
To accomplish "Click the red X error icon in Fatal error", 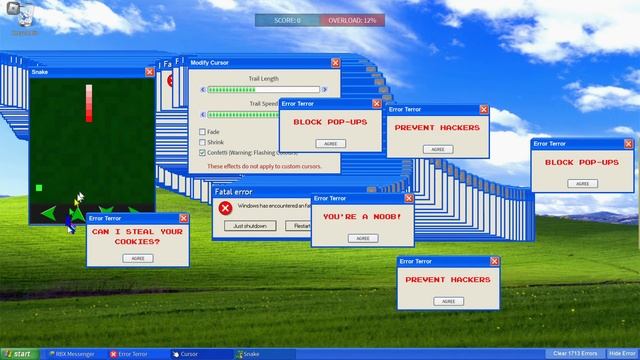I will point(225,208).
